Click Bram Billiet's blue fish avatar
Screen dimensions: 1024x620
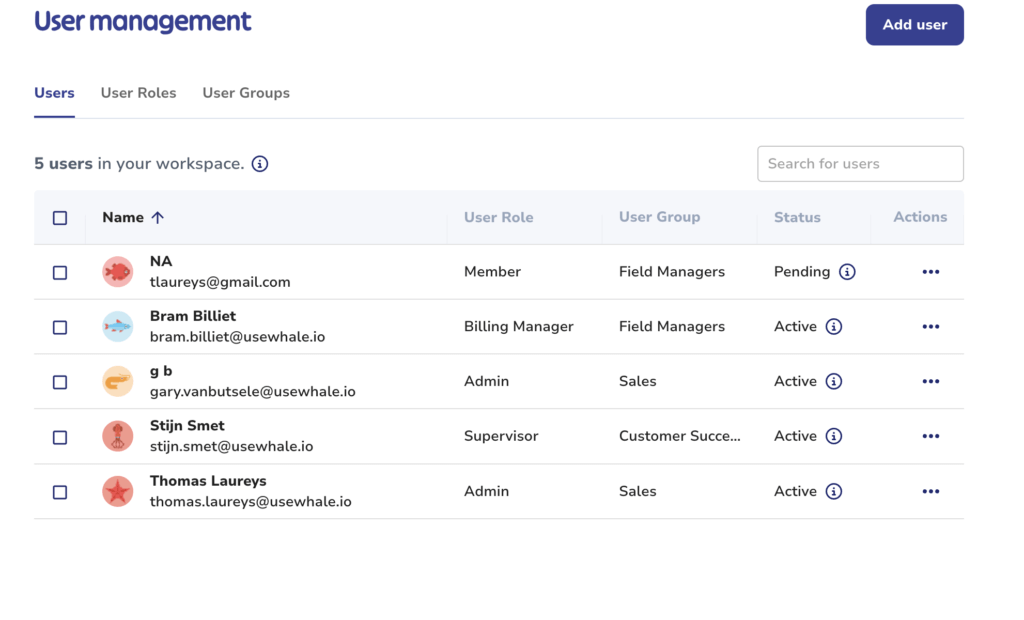pyautogui.click(x=118, y=327)
